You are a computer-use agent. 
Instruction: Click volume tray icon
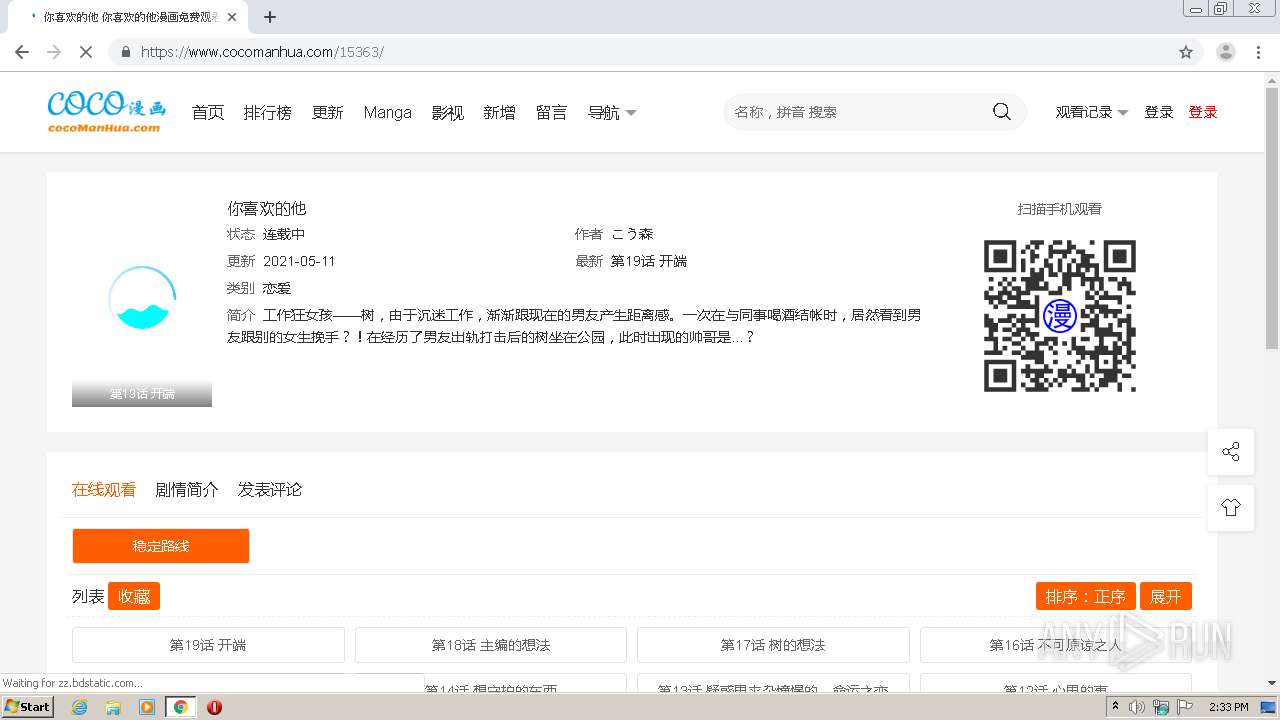pyautogui.click(x=1137, y=707)
